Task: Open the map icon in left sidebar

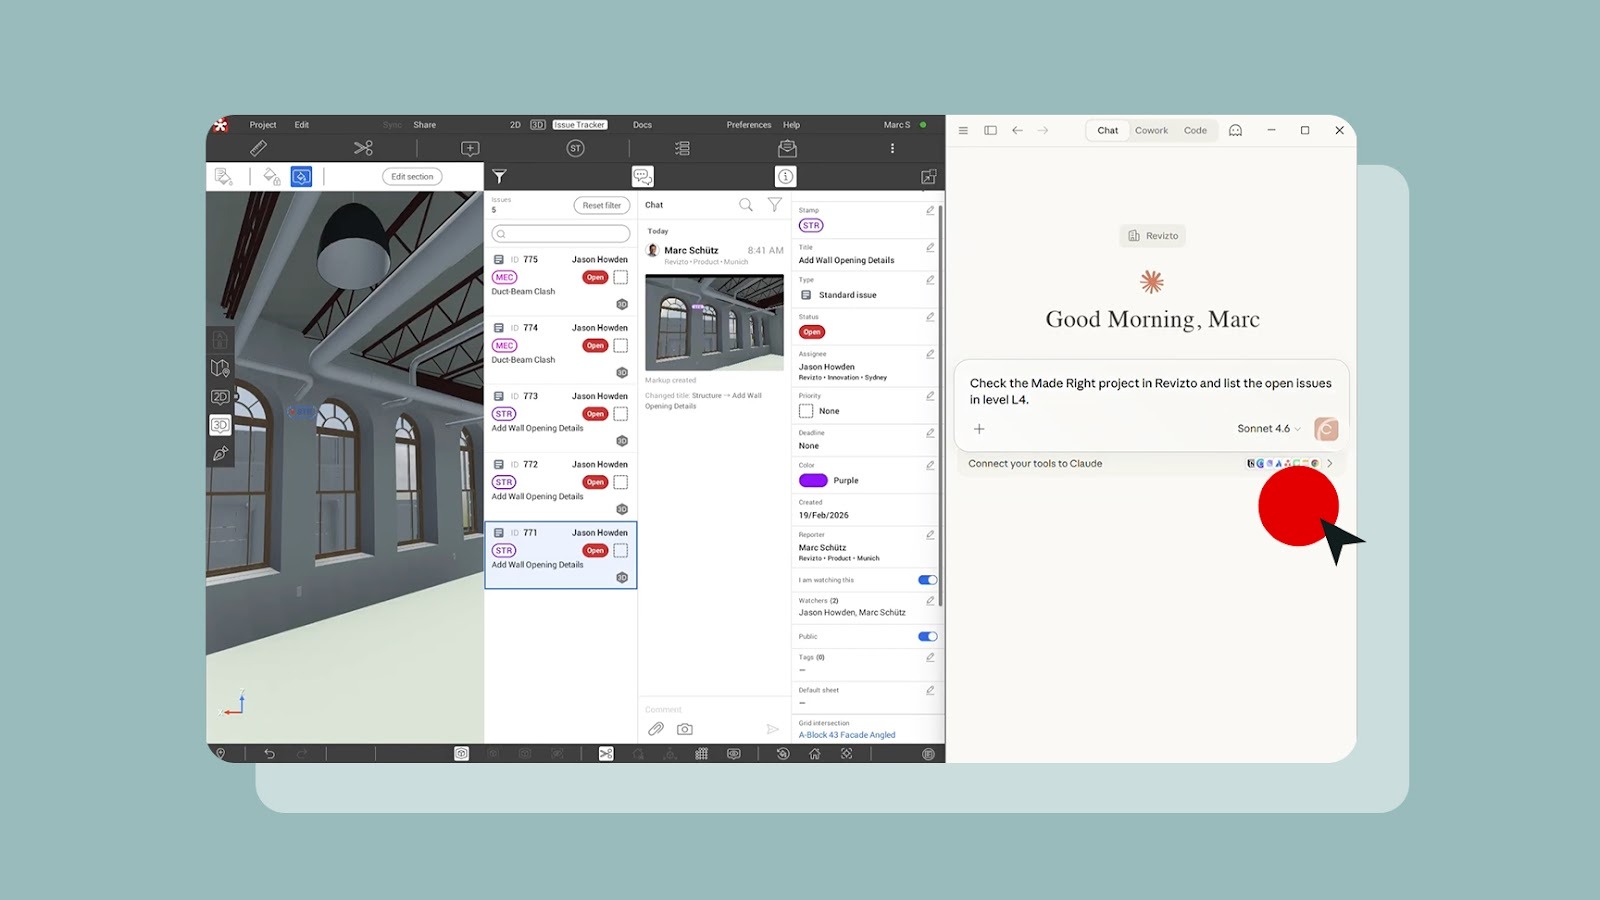Action: (220, 368)
